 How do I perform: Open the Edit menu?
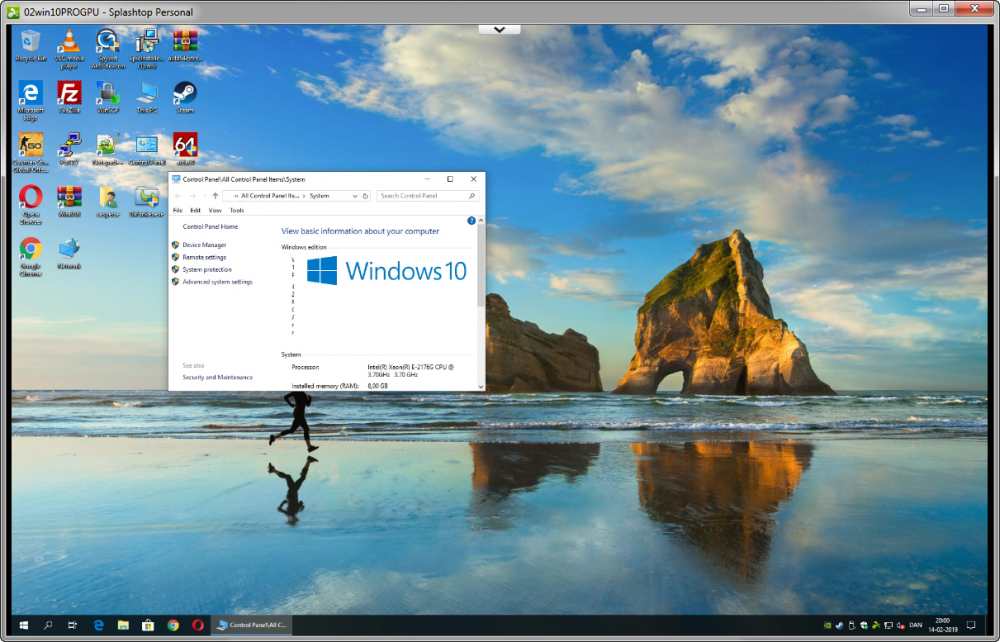pos(195,210)
